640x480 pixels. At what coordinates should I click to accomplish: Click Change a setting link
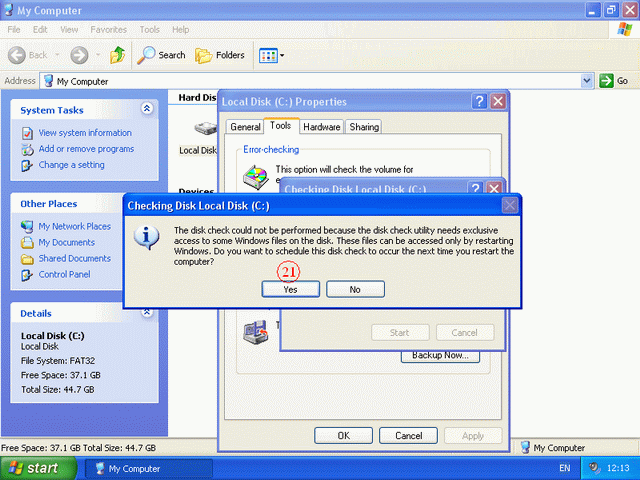click(71, 165)
